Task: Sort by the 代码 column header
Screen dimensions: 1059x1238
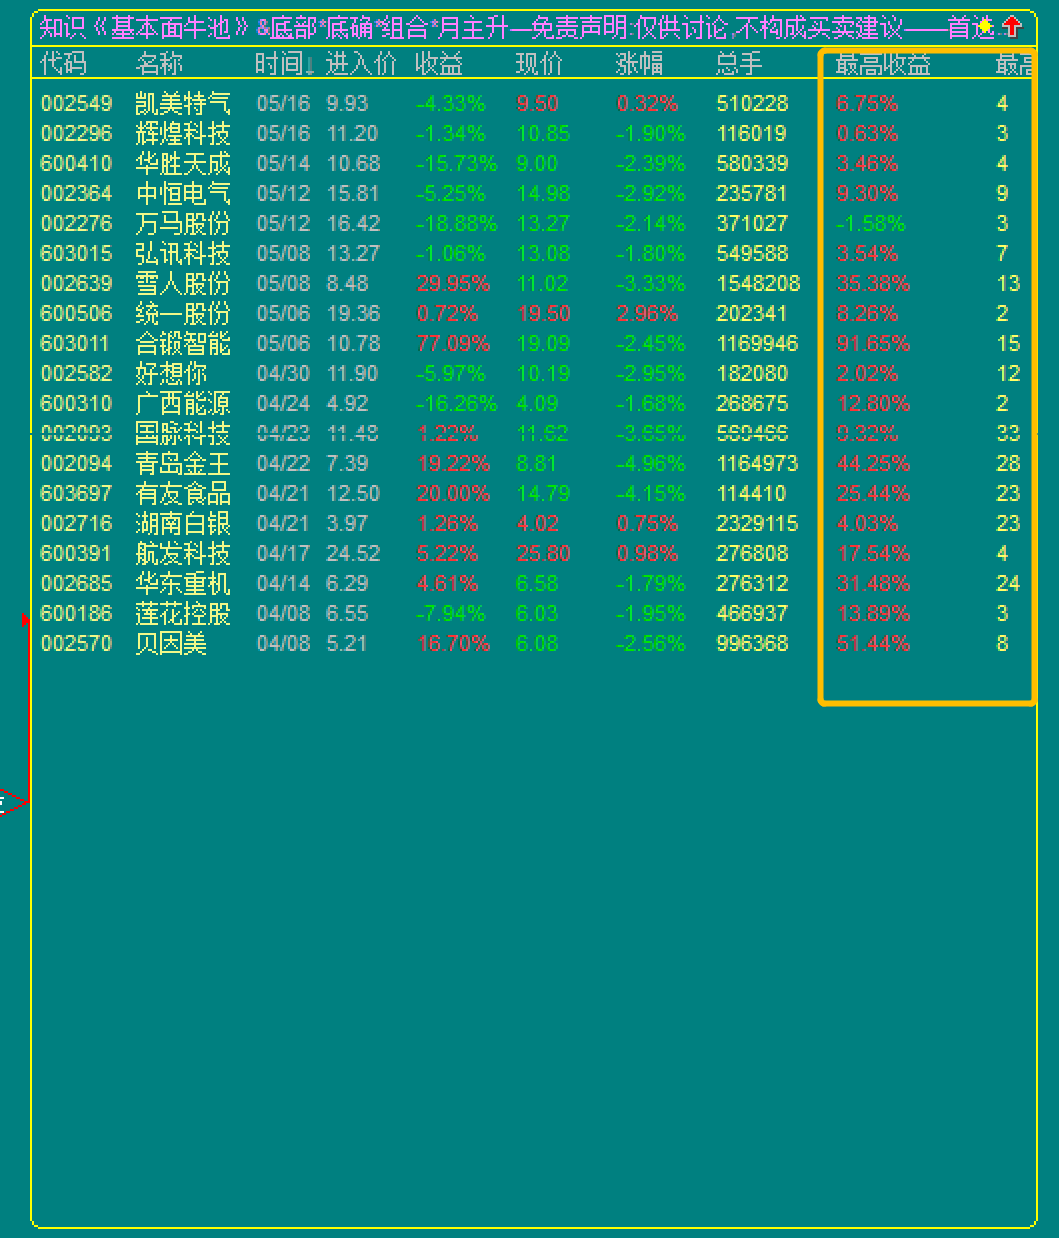Action: (63, 64)
